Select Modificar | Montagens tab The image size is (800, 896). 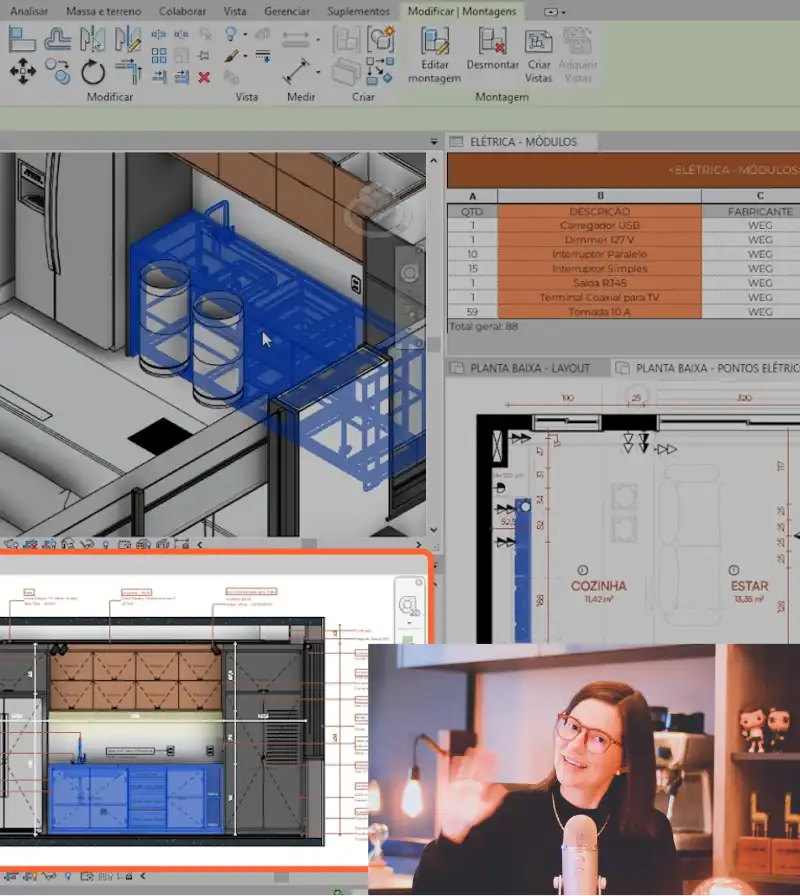pos(462,11)
